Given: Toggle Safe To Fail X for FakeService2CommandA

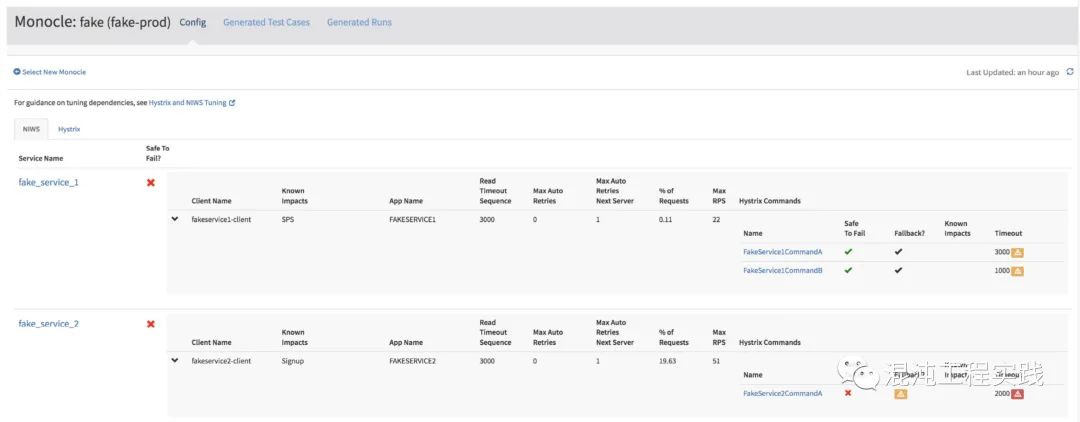Looking at the screenshot, I should click(848, 393).
